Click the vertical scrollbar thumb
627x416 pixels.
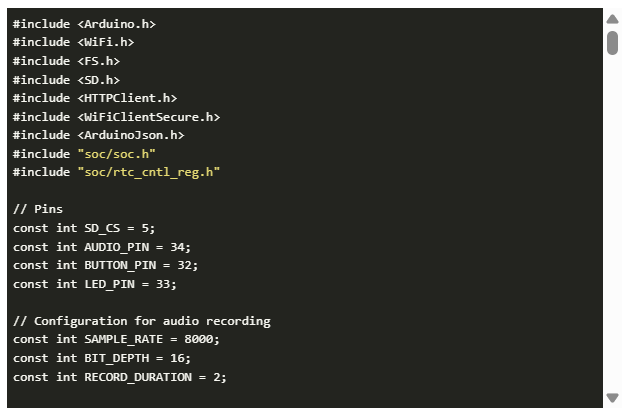pos(612,42)
